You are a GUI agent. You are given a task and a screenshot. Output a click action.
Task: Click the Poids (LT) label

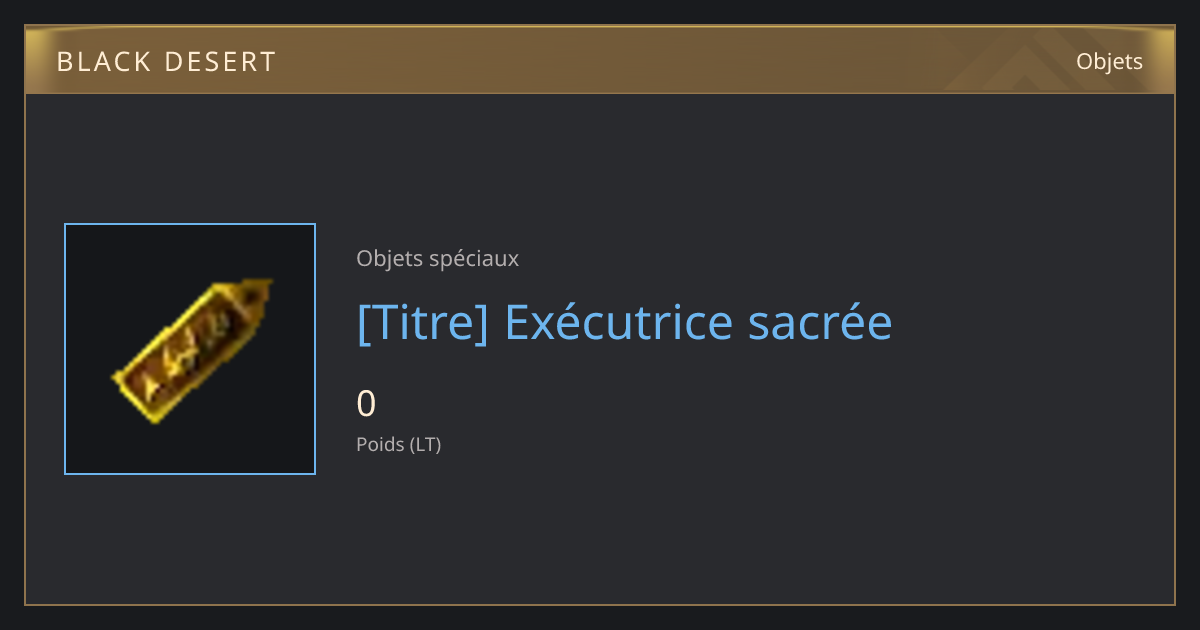pyautogui.click(x=398, y=444)
